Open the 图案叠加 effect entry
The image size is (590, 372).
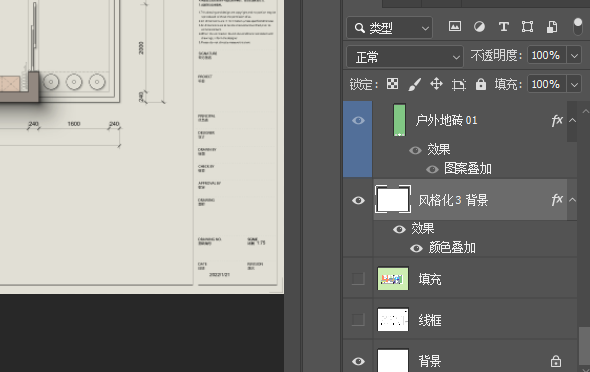tap(468, 169)
